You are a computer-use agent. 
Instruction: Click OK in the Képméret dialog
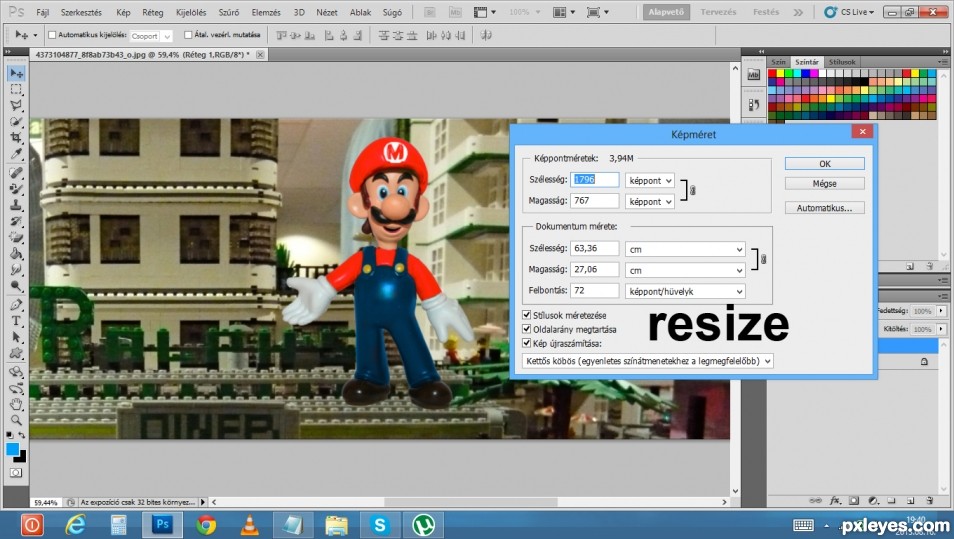[824, 164]
